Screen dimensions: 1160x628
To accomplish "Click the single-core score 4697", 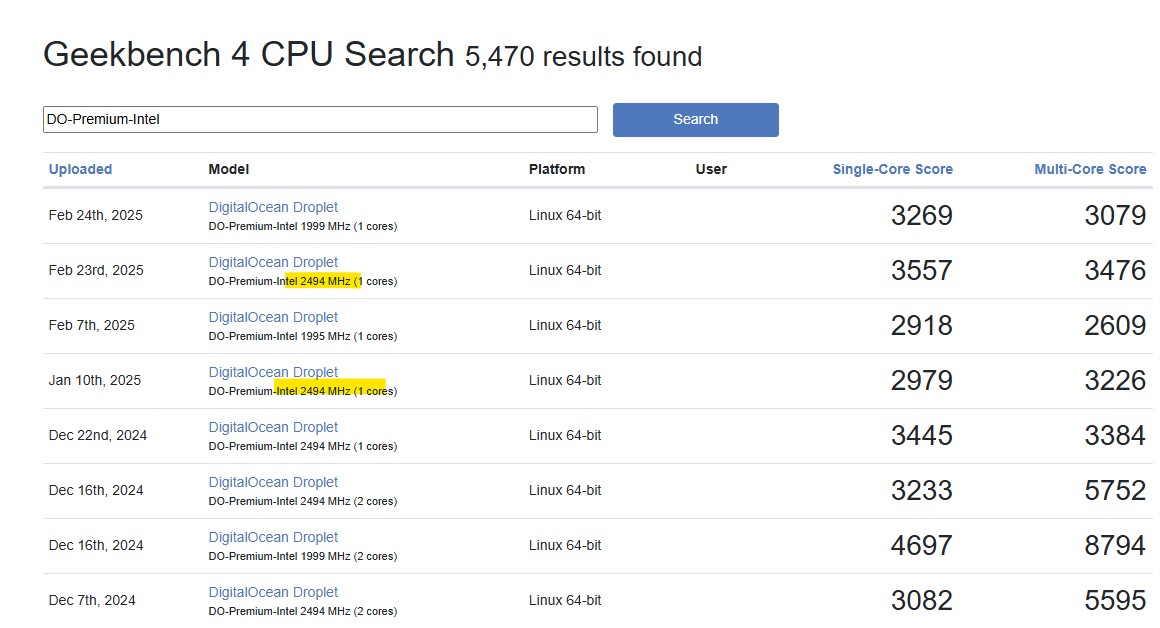I will pos(921,546).
